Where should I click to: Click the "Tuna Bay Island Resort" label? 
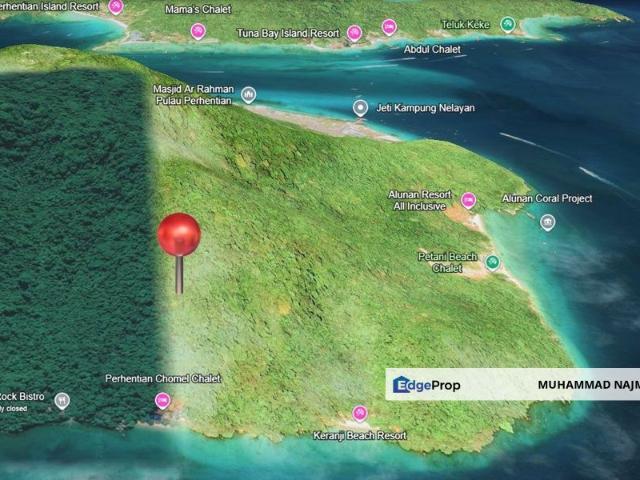coord(288,33)
